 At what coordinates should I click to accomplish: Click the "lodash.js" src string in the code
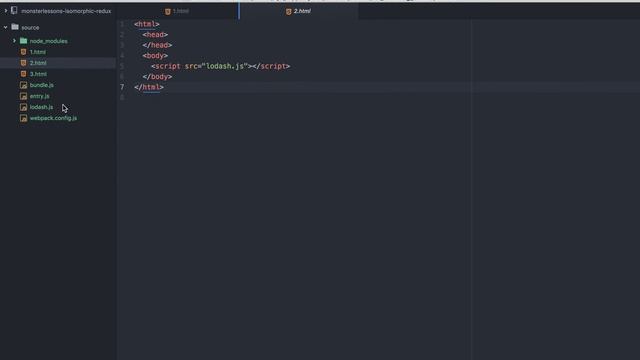[x=225, y=66]
